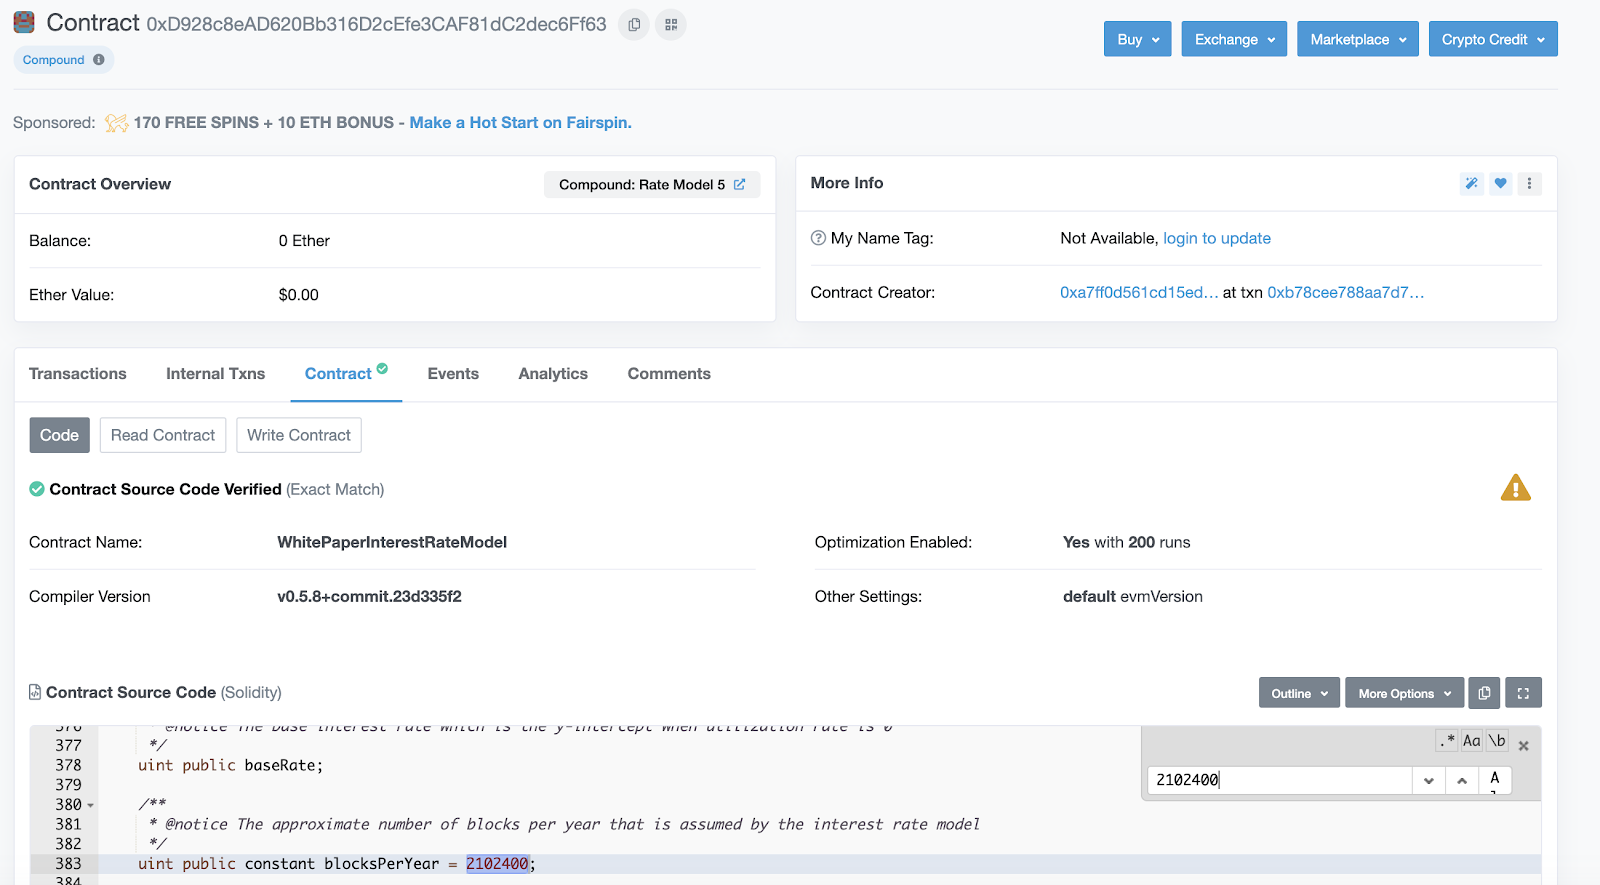Open the Write Contract view

299,435
